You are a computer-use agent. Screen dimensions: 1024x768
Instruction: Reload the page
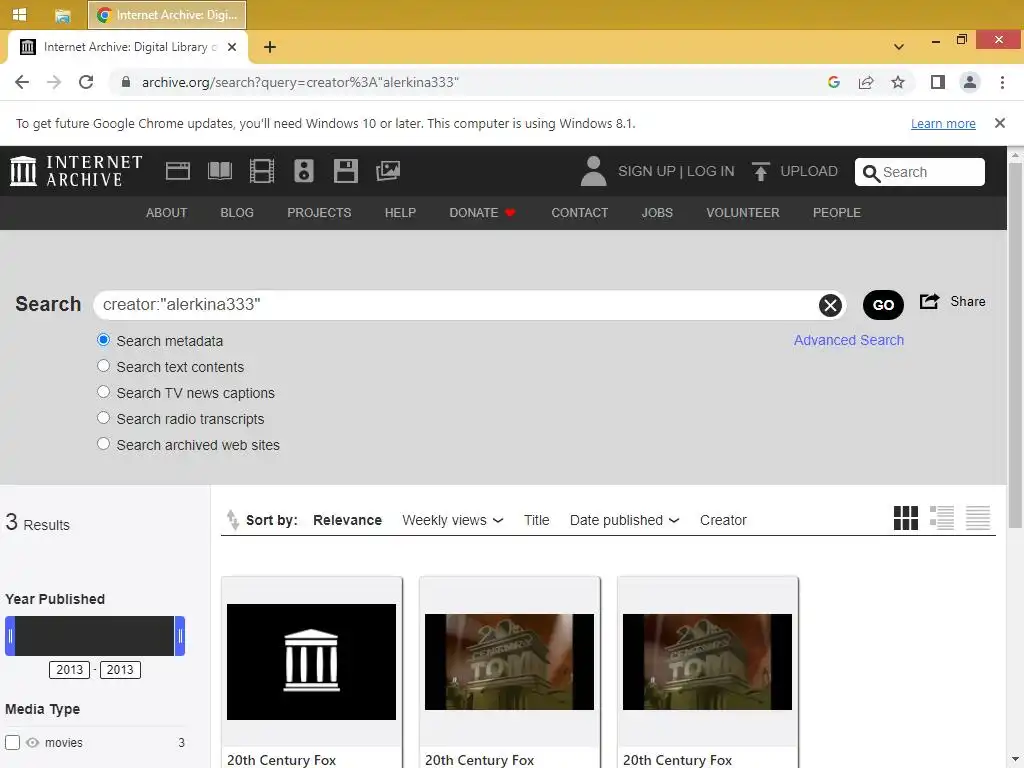pos(86,82)
